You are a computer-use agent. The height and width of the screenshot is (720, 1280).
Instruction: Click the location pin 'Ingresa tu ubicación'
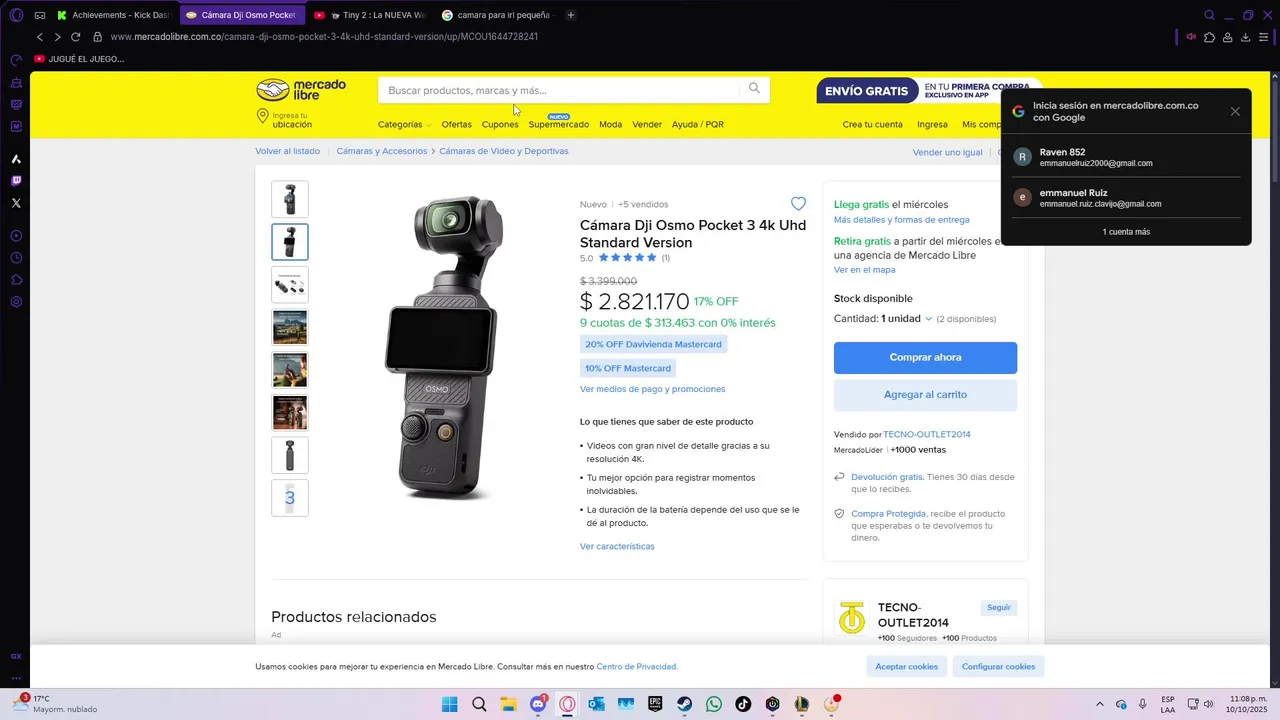point(285,120)
